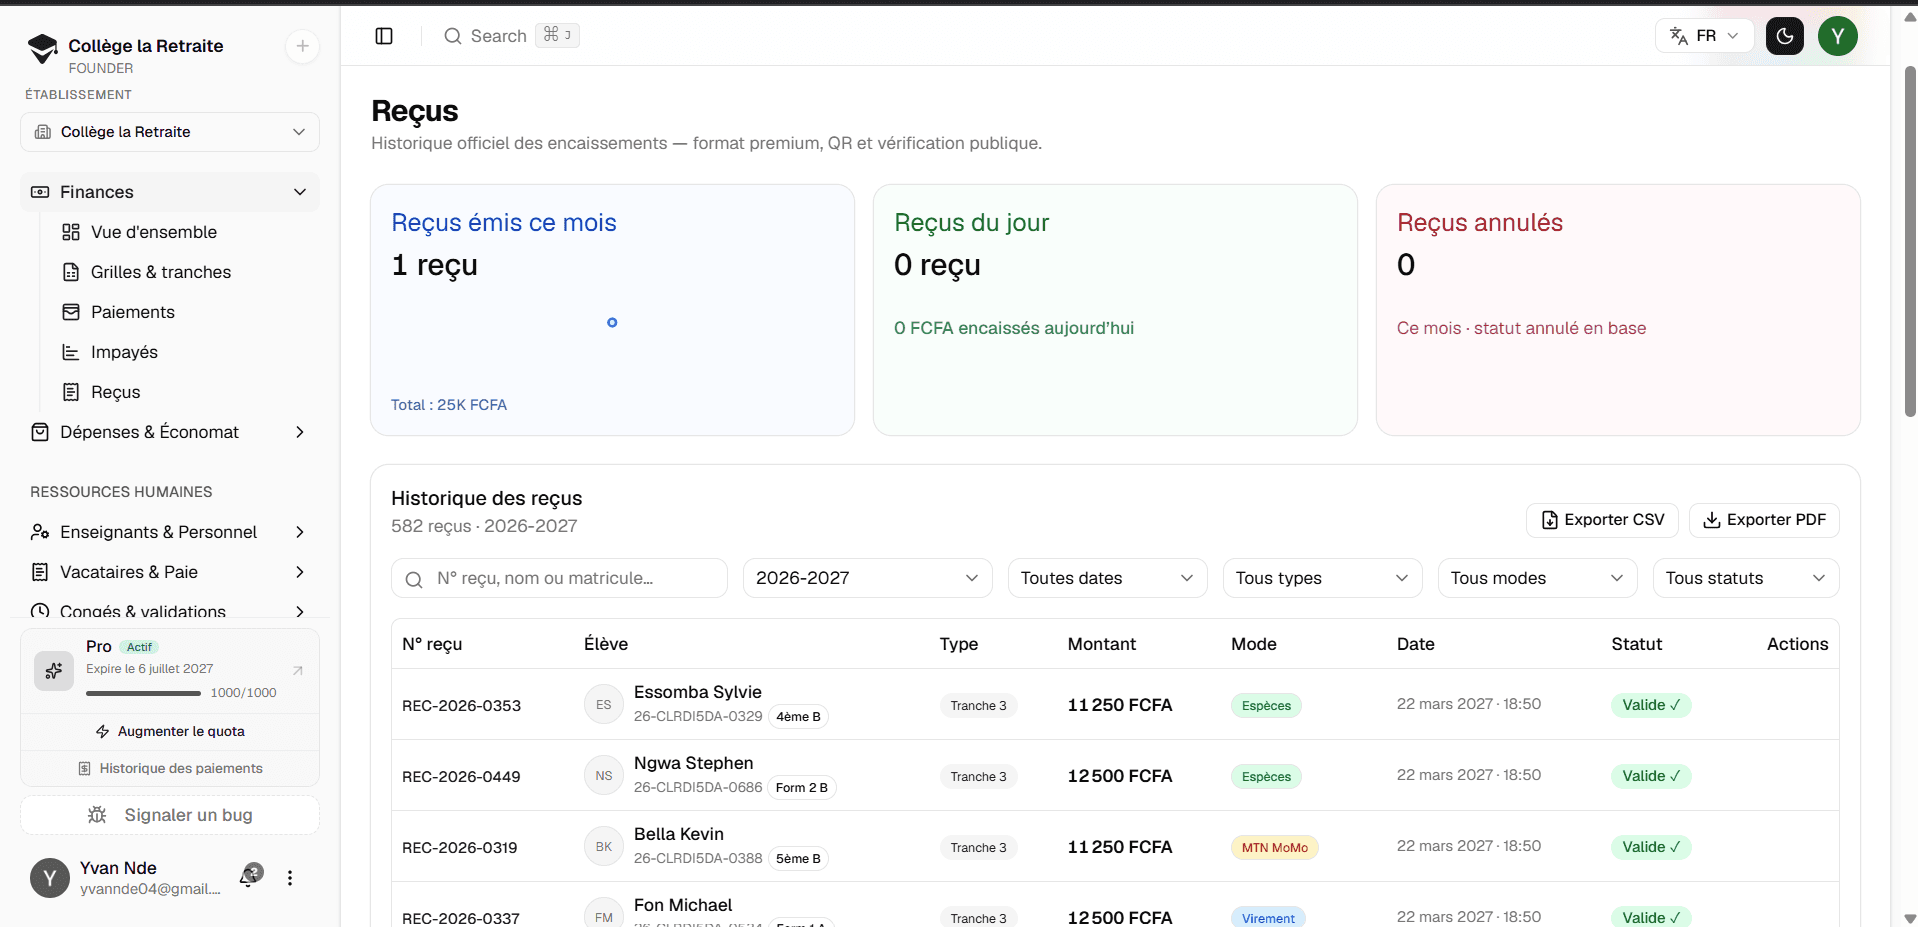Expand Vacataires & Paie section

coord(170,572)
